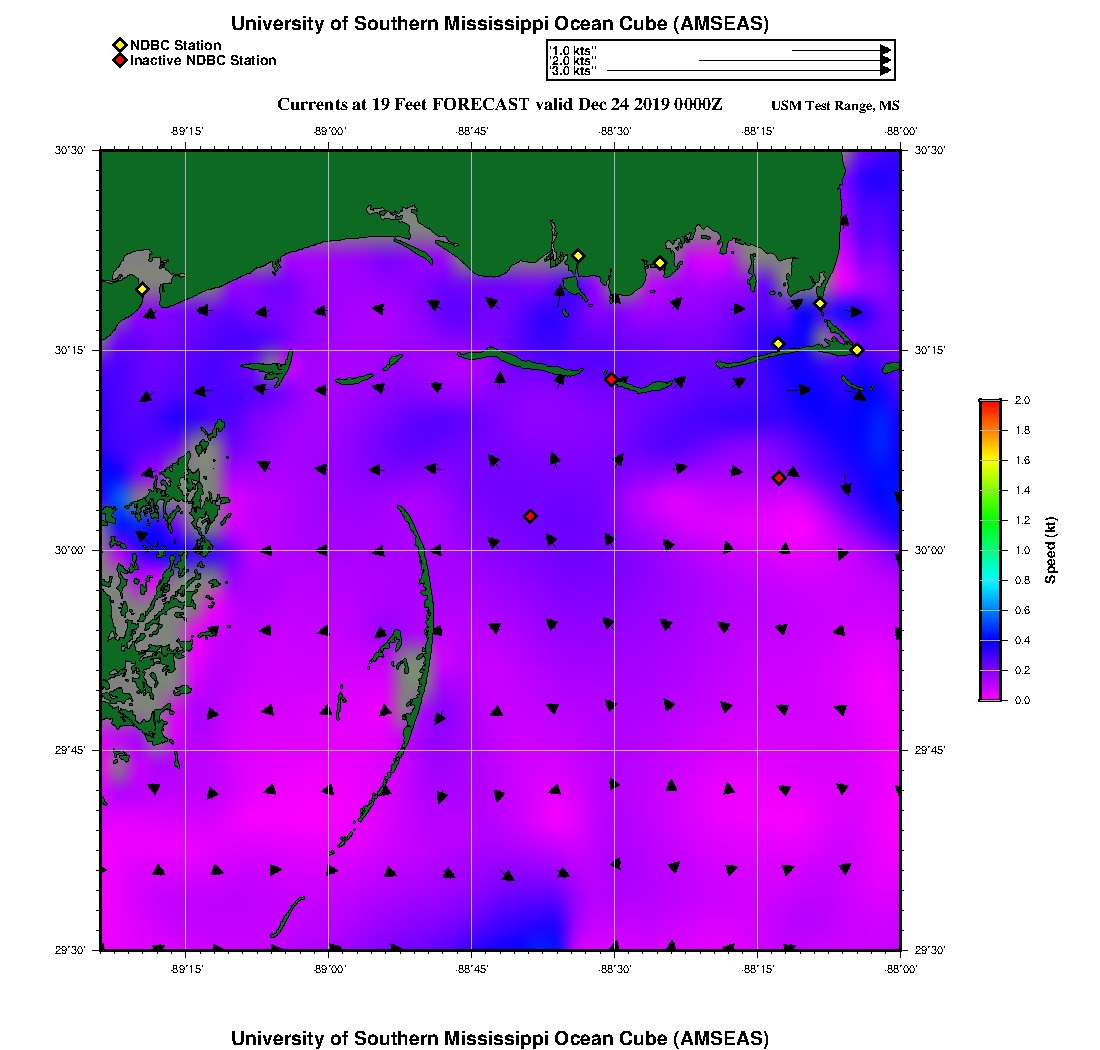Click the USM Test Range, MS label
The image size is (1100, 1050).
point(835,106)
